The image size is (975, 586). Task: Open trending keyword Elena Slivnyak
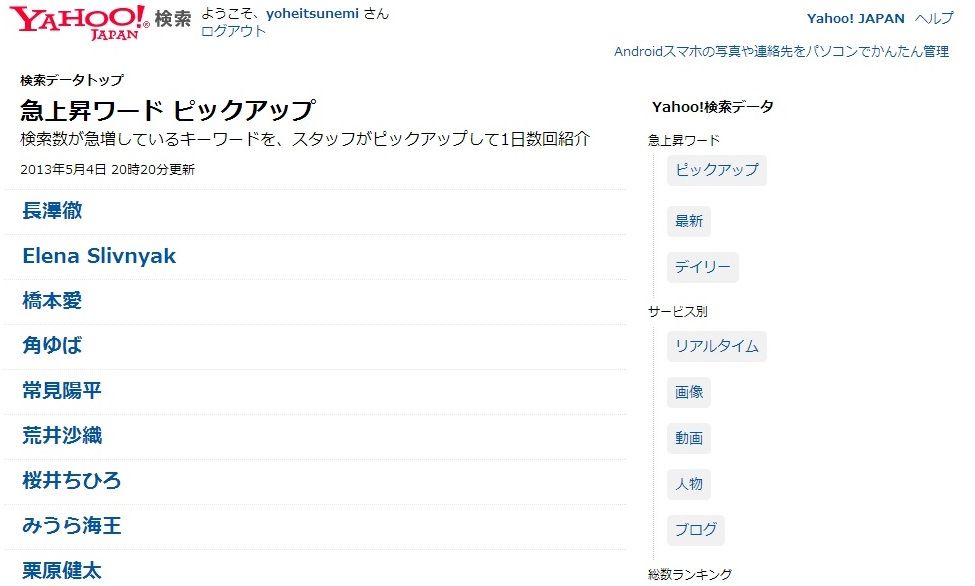[99, 256]
